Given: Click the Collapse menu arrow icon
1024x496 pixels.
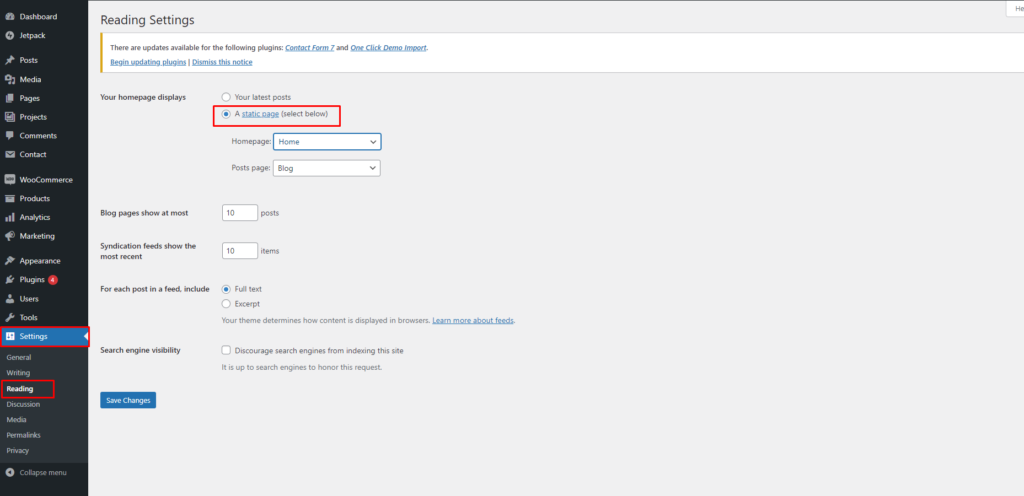Looking at the screenshot, I should tap(10, 472).
